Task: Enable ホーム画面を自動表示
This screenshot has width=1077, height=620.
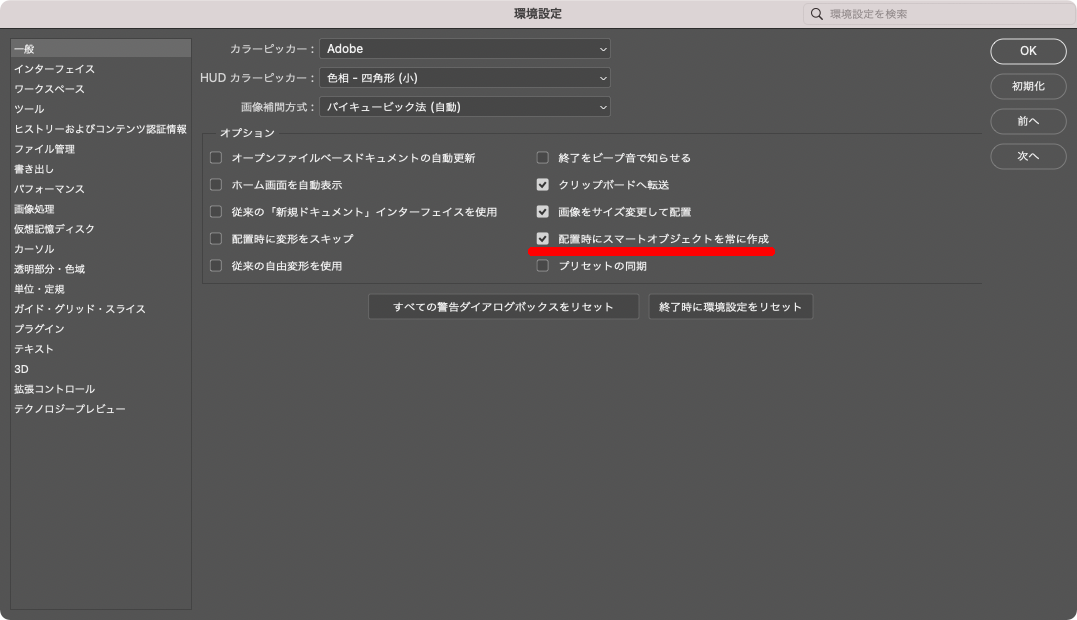Action: tap(216, 184)
